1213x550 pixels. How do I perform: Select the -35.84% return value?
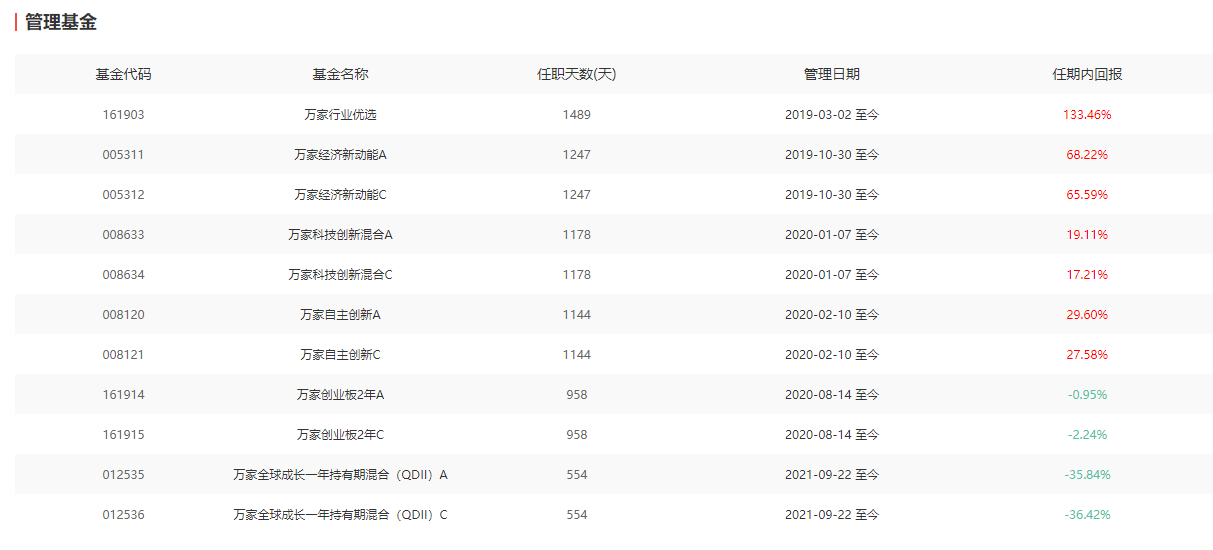[x=1087, y=475]
